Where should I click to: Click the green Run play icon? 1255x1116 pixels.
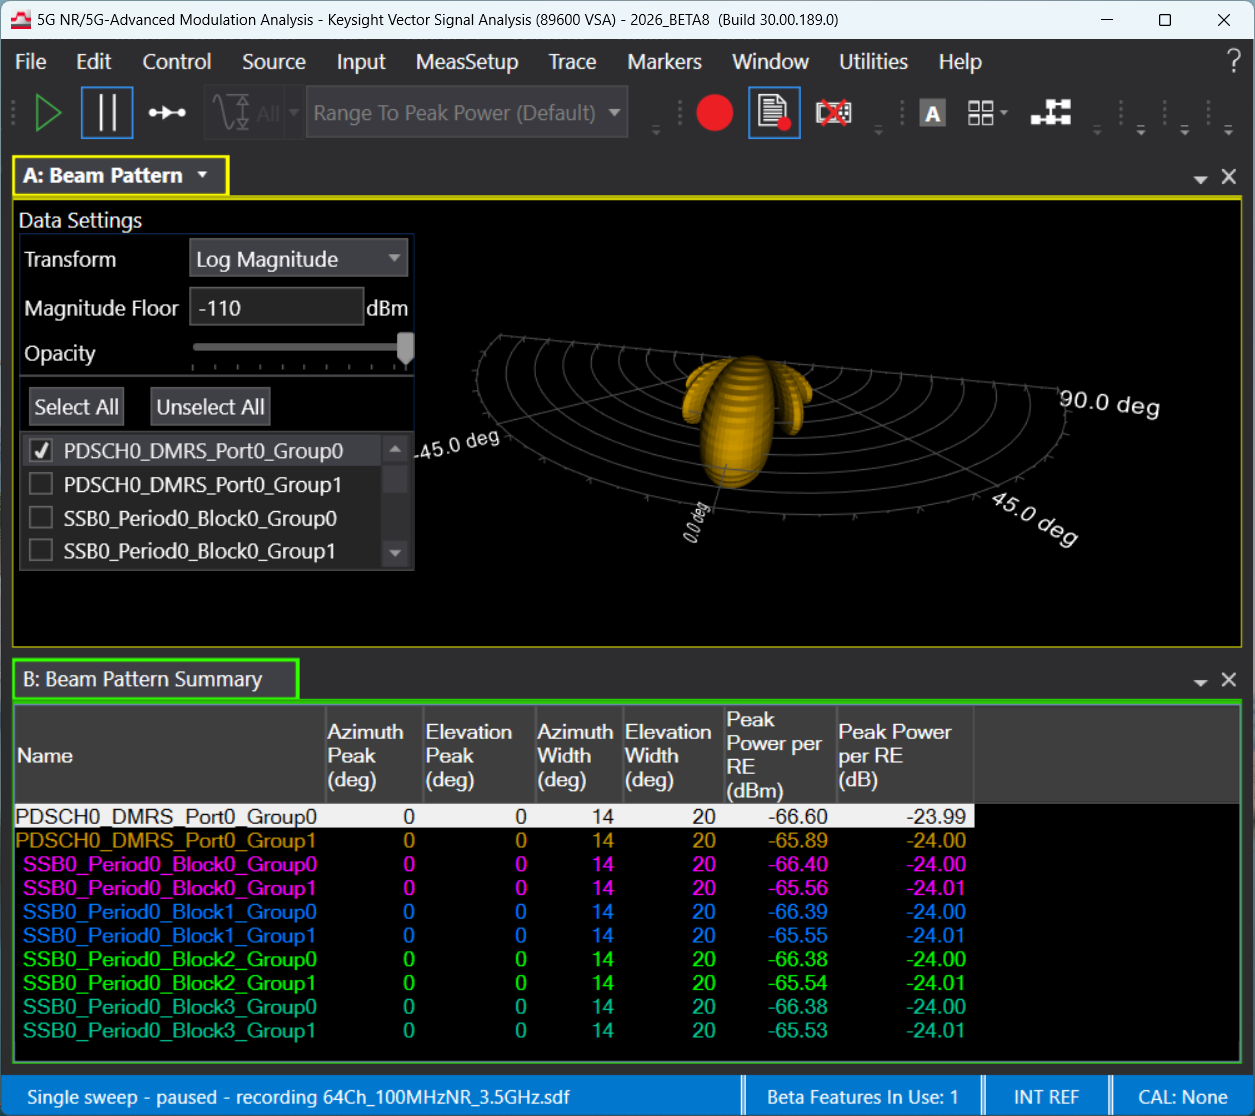(48, 113)
